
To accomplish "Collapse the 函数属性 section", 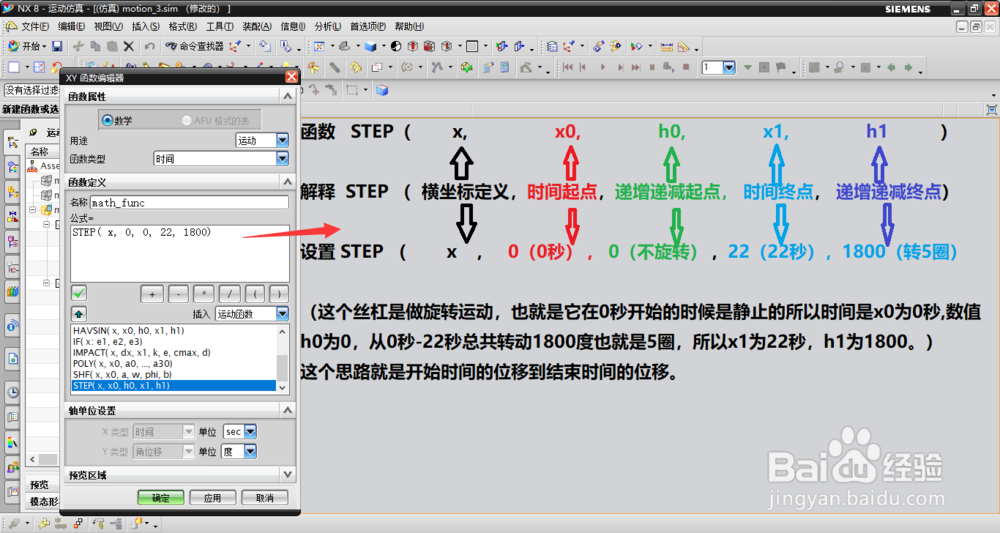I will [x=288, y=96].
